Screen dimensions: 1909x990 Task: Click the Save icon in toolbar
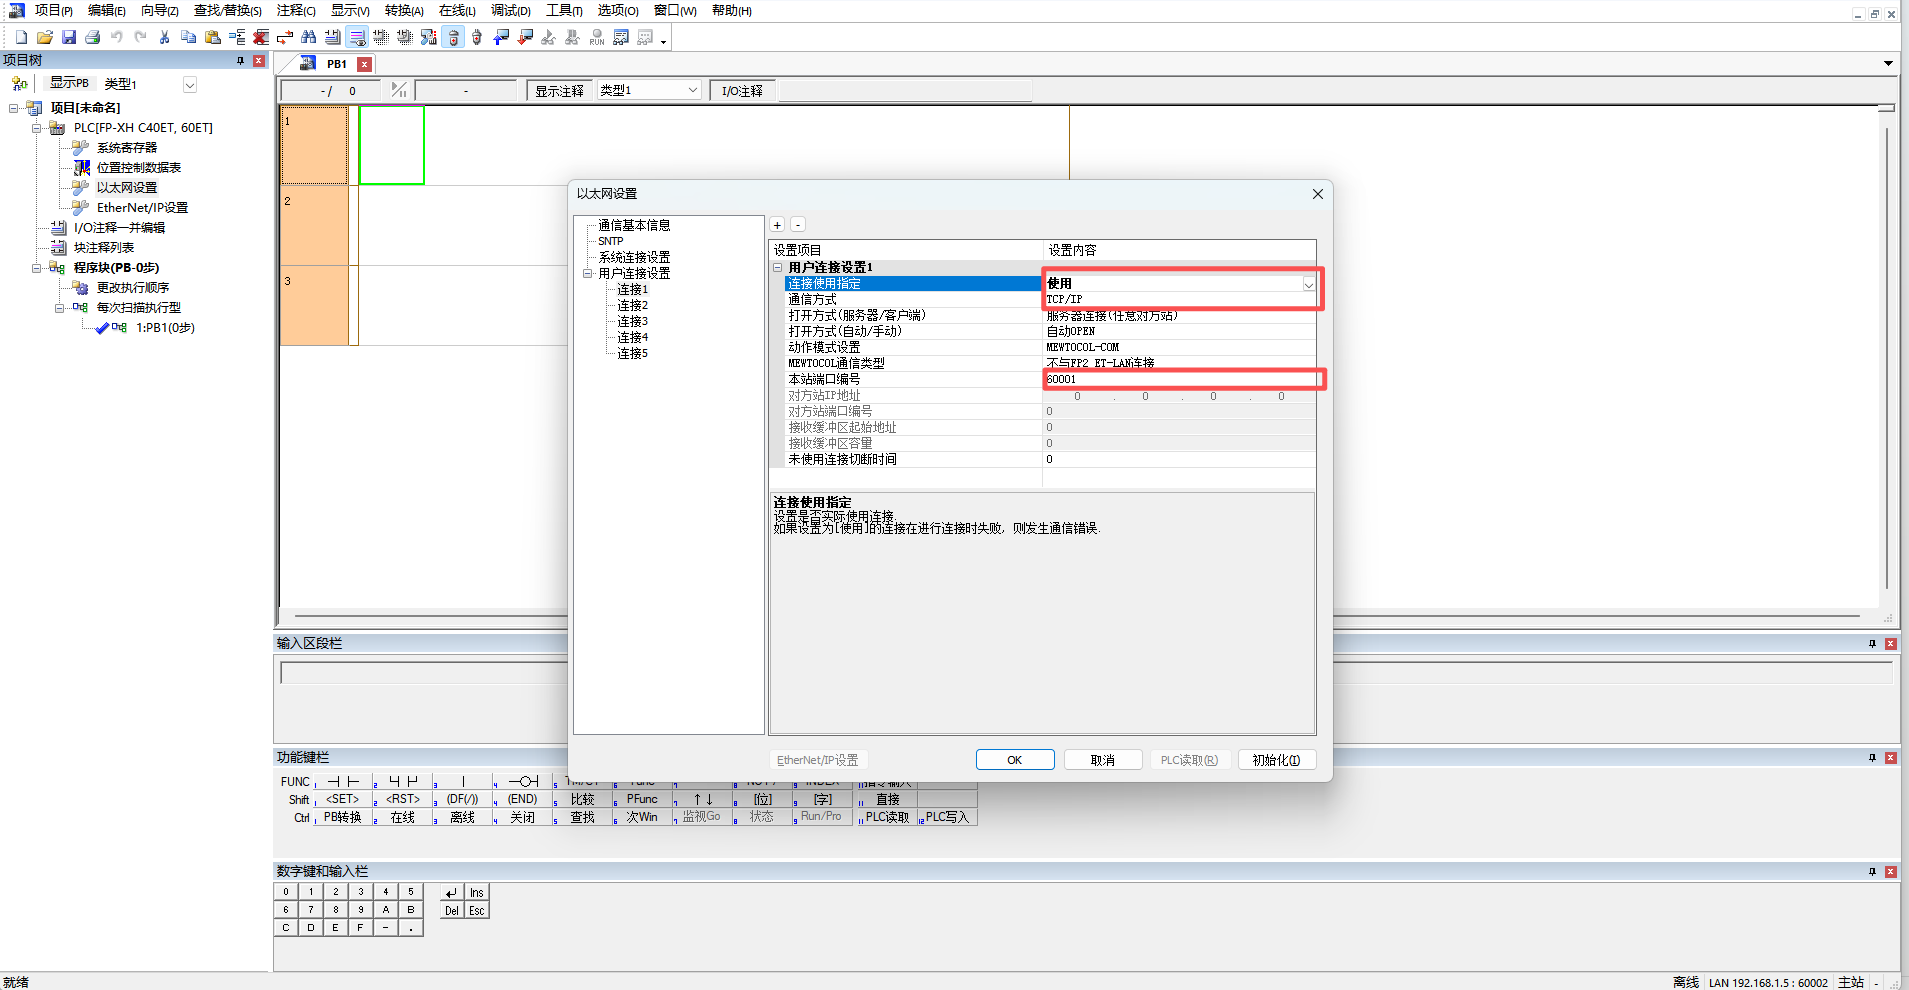69,37
